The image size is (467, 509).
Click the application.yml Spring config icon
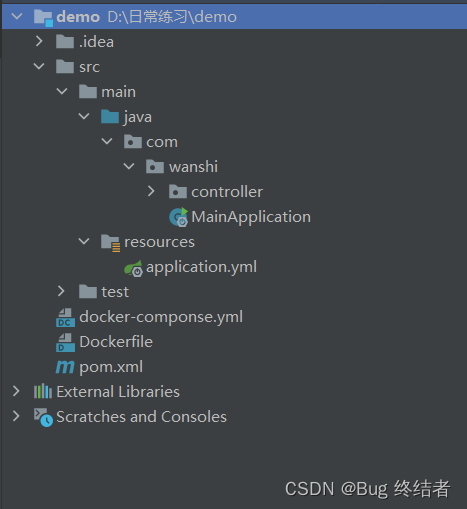tap(133, 268)
